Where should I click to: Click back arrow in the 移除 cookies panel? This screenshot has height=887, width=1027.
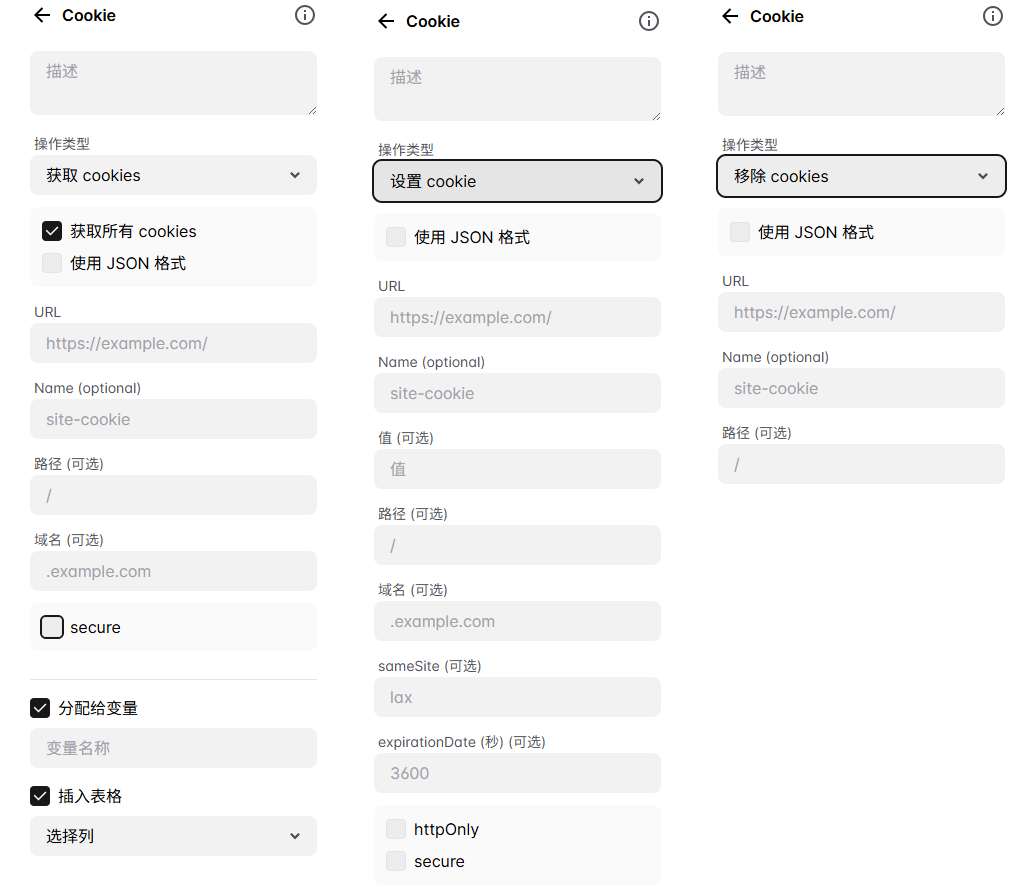pos(730,16)
